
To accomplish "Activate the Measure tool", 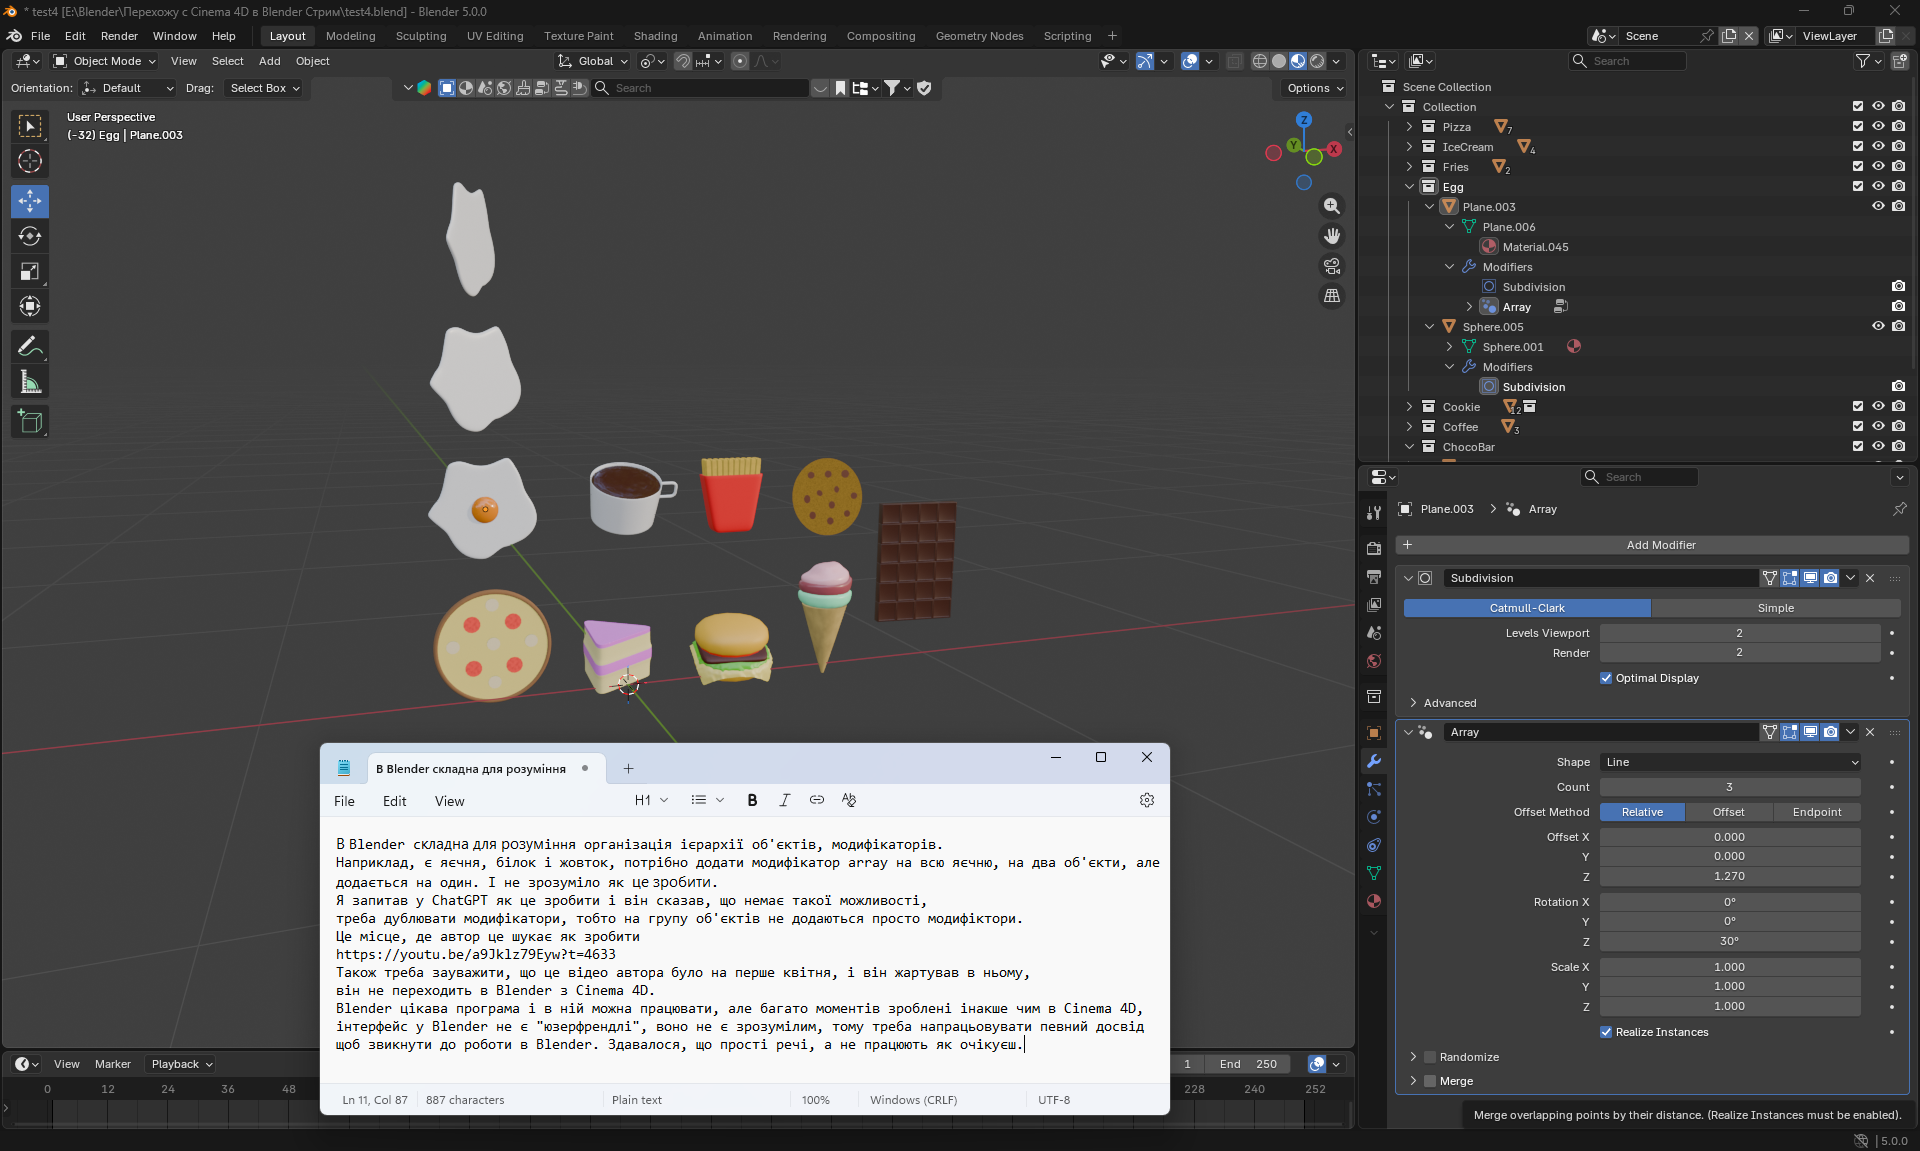I will coord(30,382).
